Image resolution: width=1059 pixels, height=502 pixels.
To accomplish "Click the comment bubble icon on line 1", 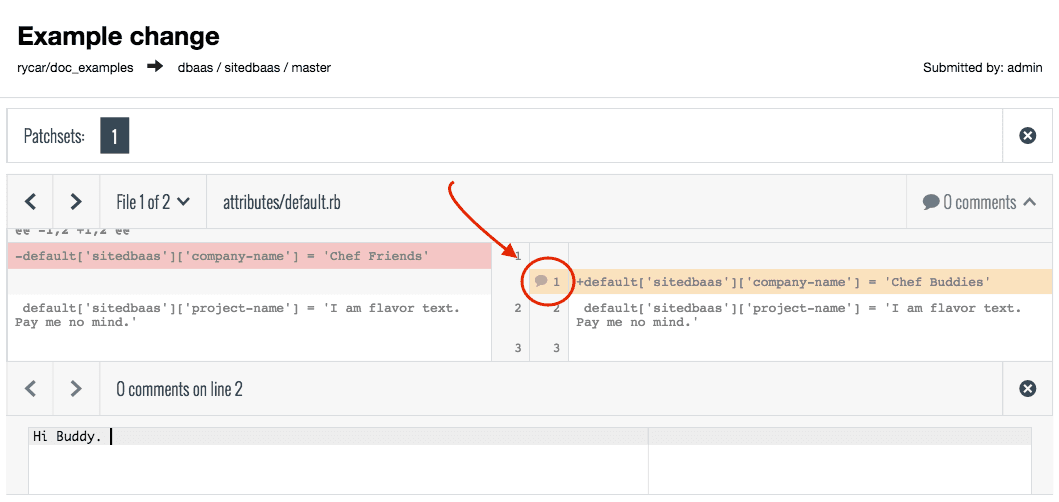I will point(541,281).
